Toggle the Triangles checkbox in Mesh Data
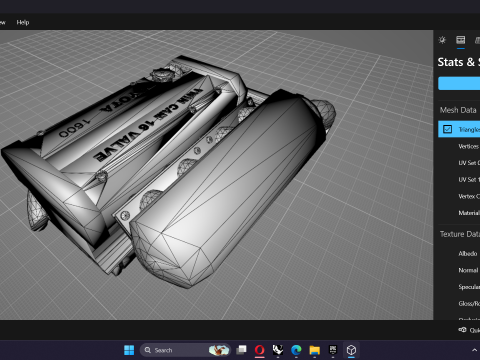Image resolution: width=480 pixels, height=360 pixels. [x=448, y=129]
